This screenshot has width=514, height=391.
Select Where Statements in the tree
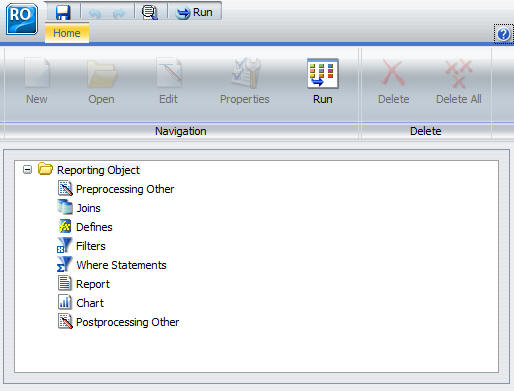point(121,265)
